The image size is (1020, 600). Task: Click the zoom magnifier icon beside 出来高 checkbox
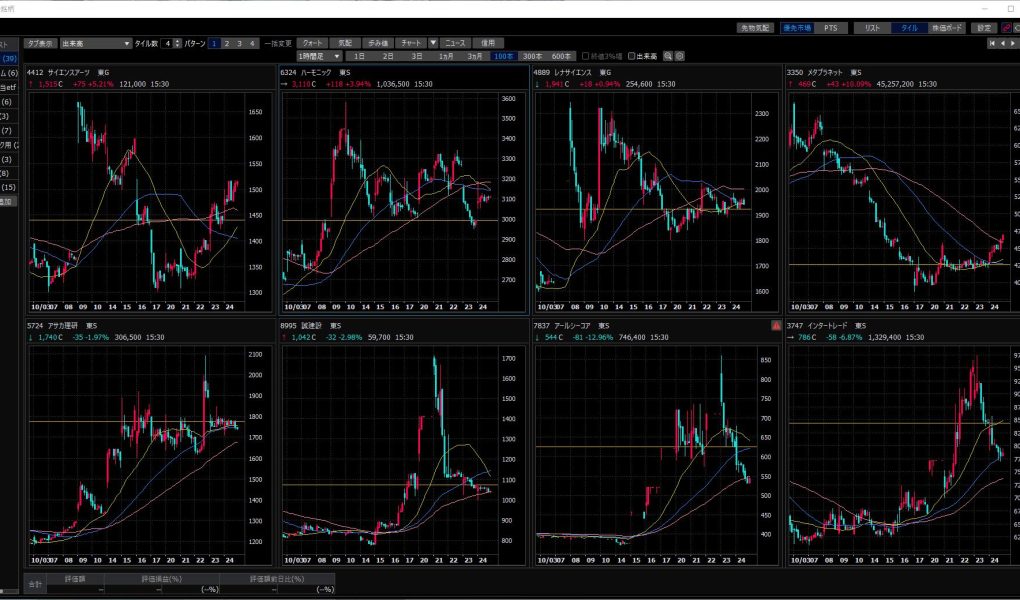(668, 56)
